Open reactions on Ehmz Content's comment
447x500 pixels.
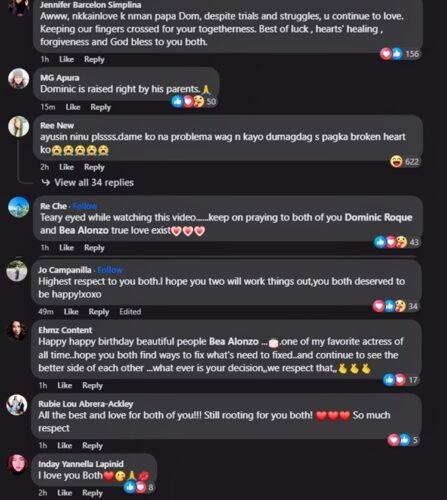401,380
